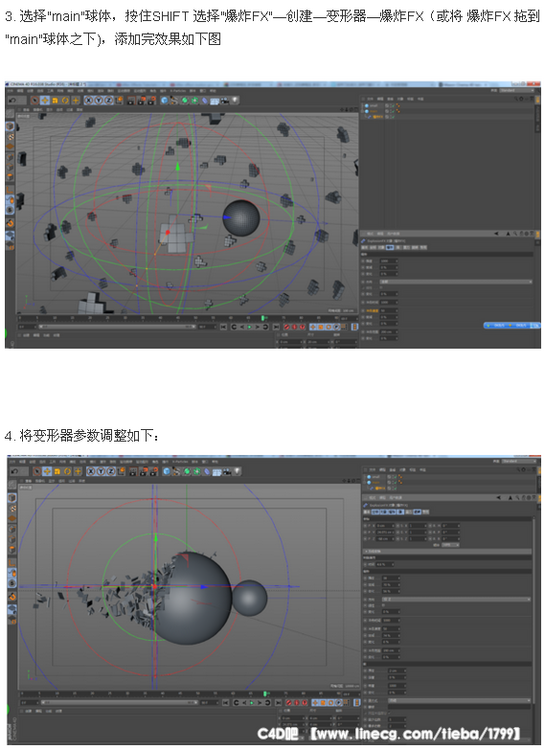Click the Cube primitive icon in step 3 screenshot
Image resolution: width=545 pixels, height=750 pixels.
(x=164, y=100)
